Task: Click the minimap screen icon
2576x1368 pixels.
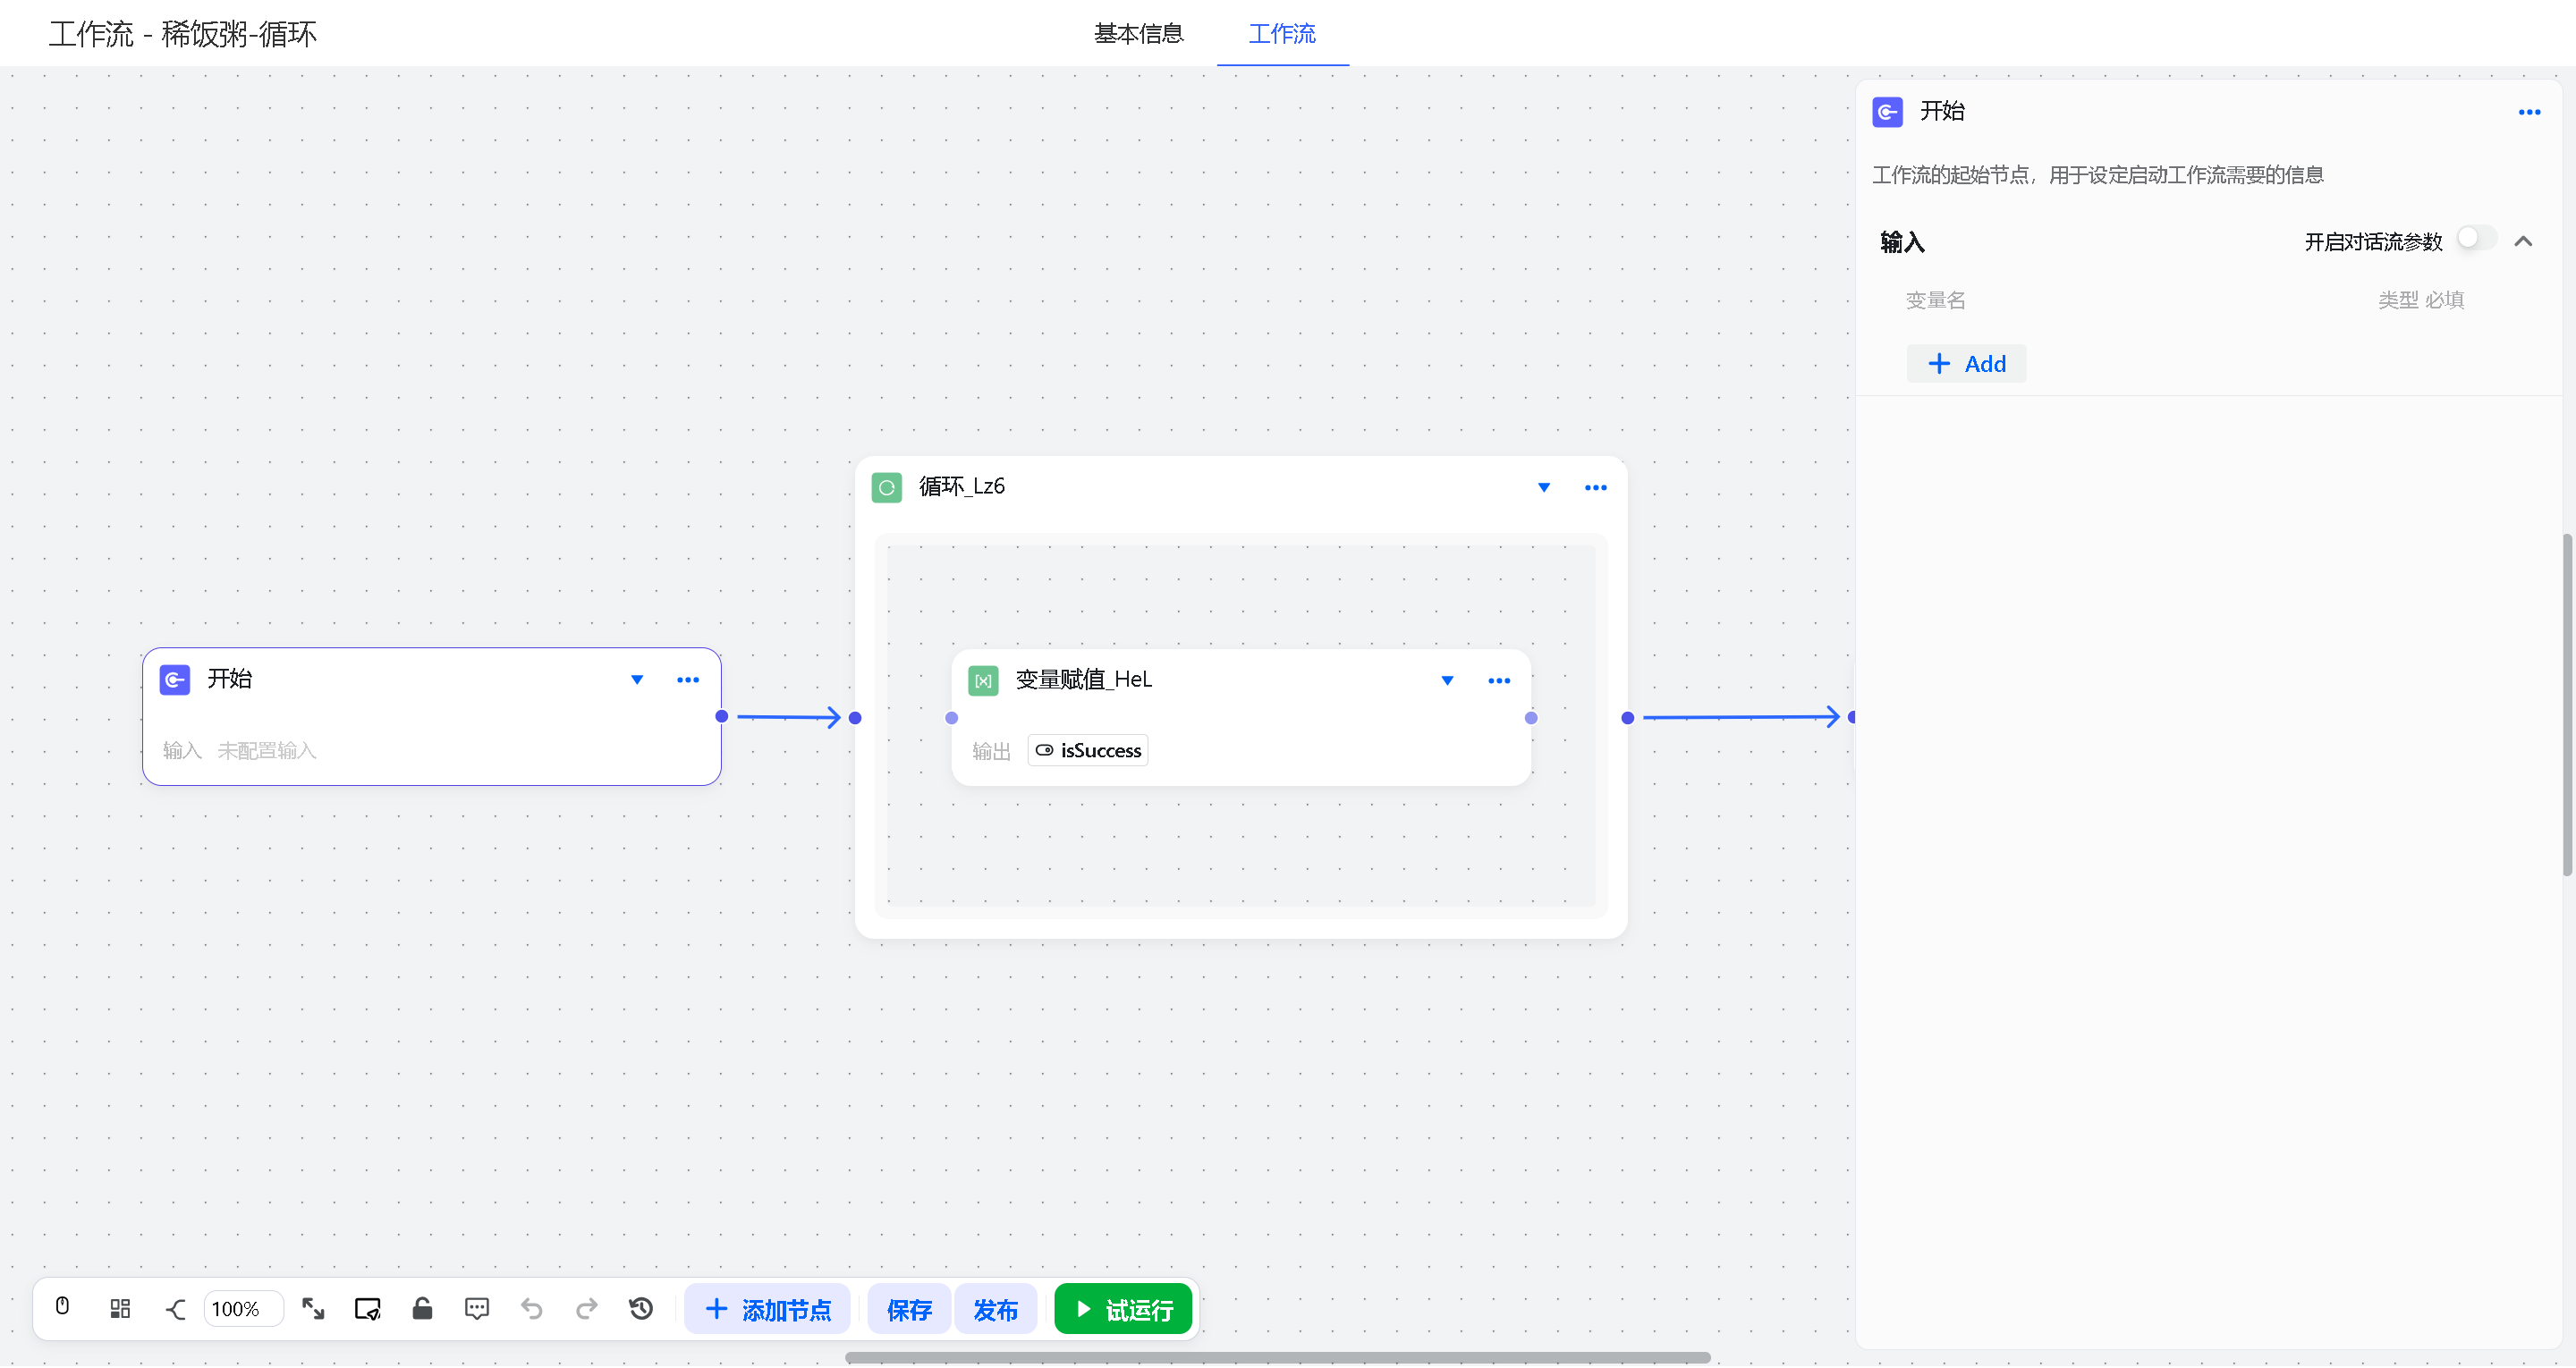Action: coord(368,1309)
